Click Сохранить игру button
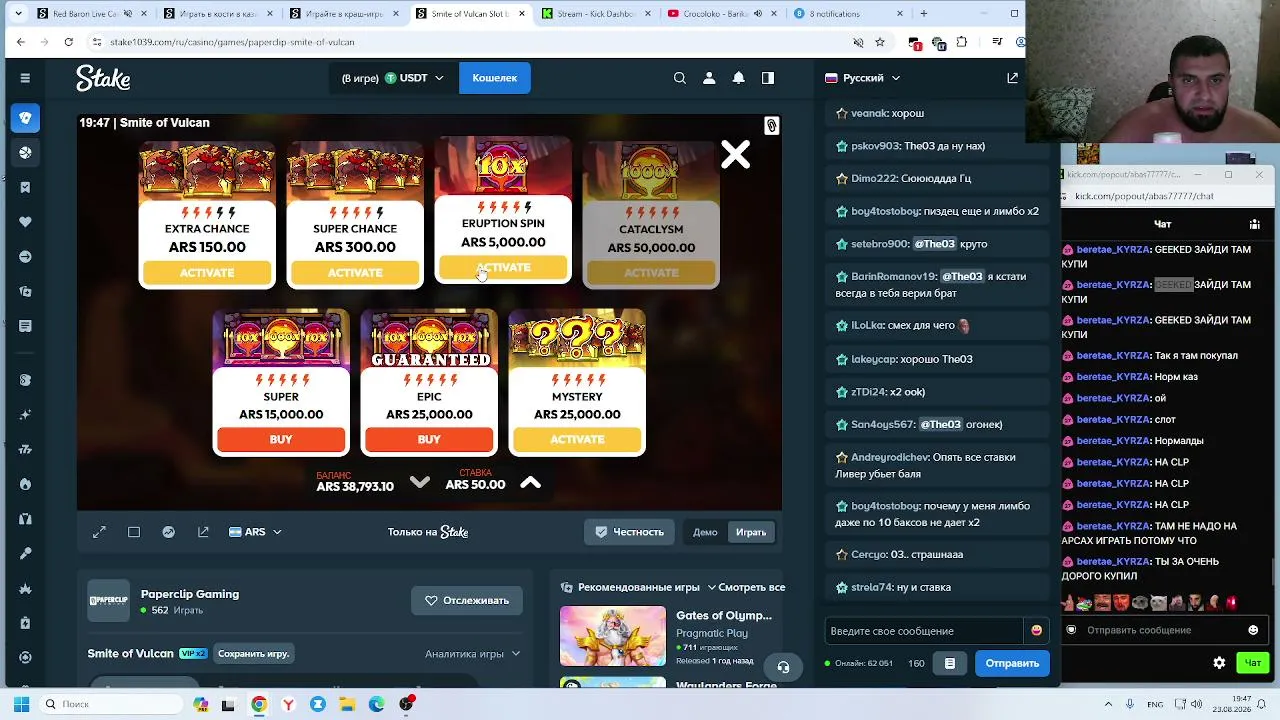The image size is (1280, 720). click(253, 654)
